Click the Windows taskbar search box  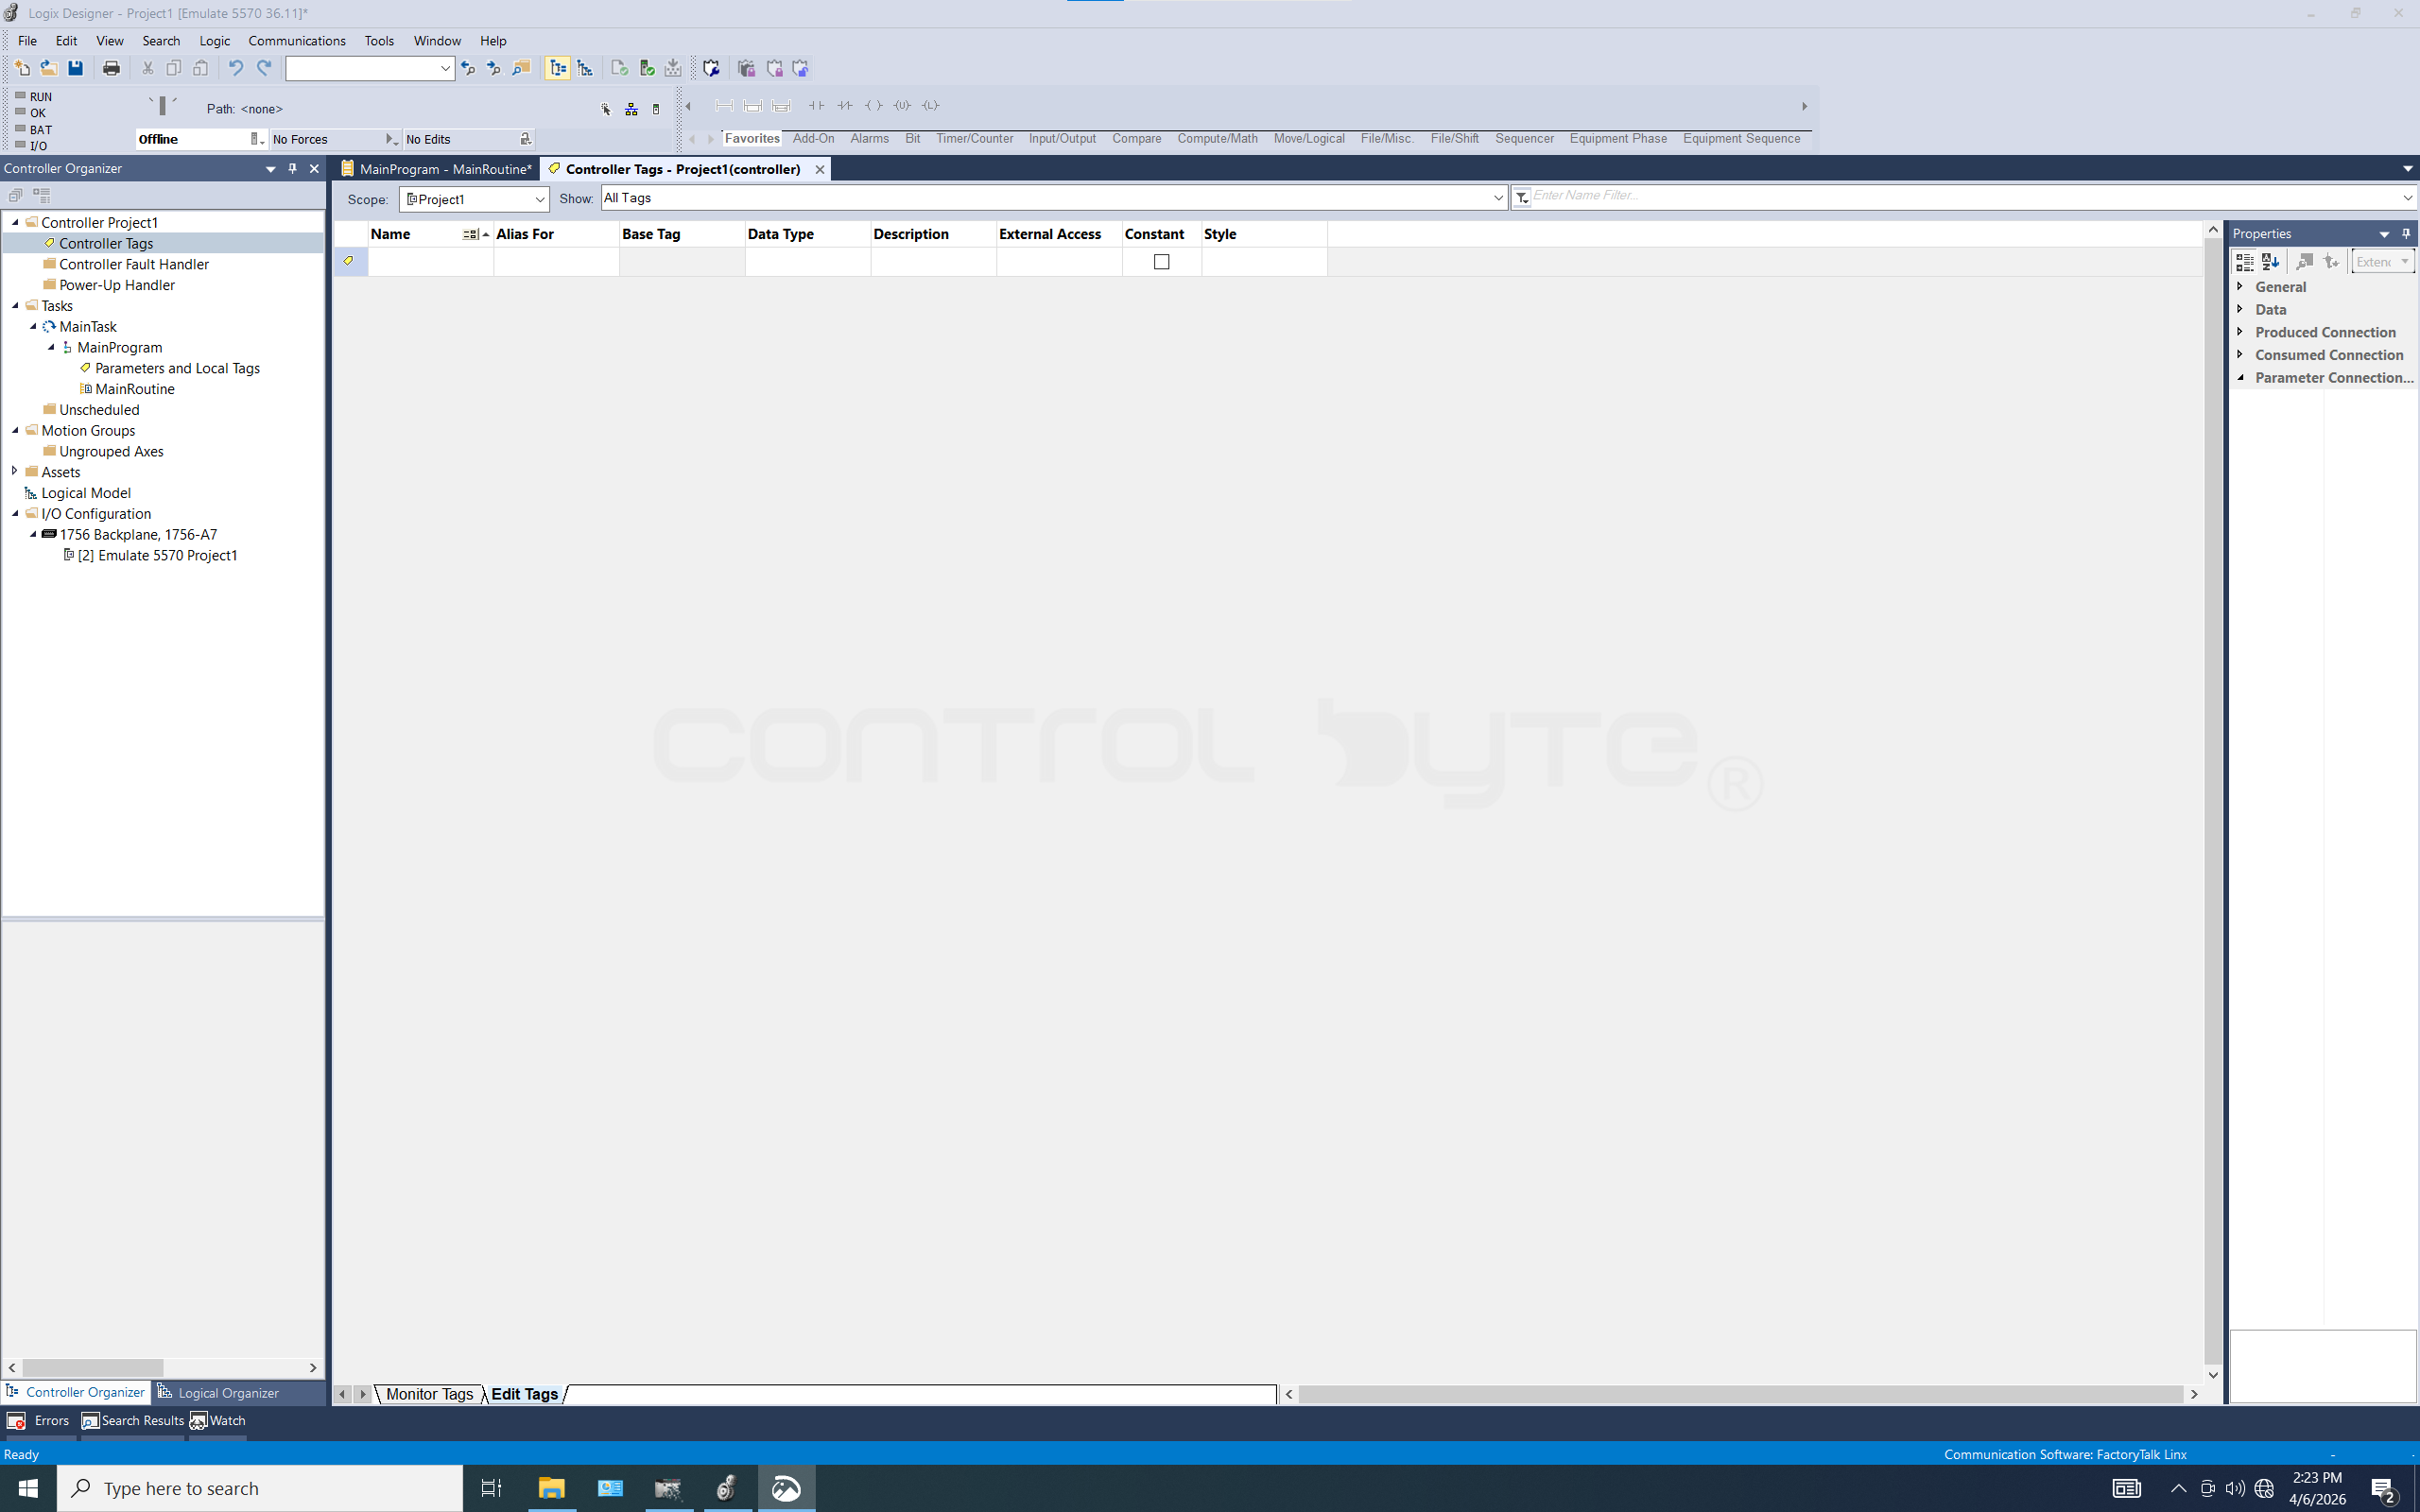[x=260, y=1488]
